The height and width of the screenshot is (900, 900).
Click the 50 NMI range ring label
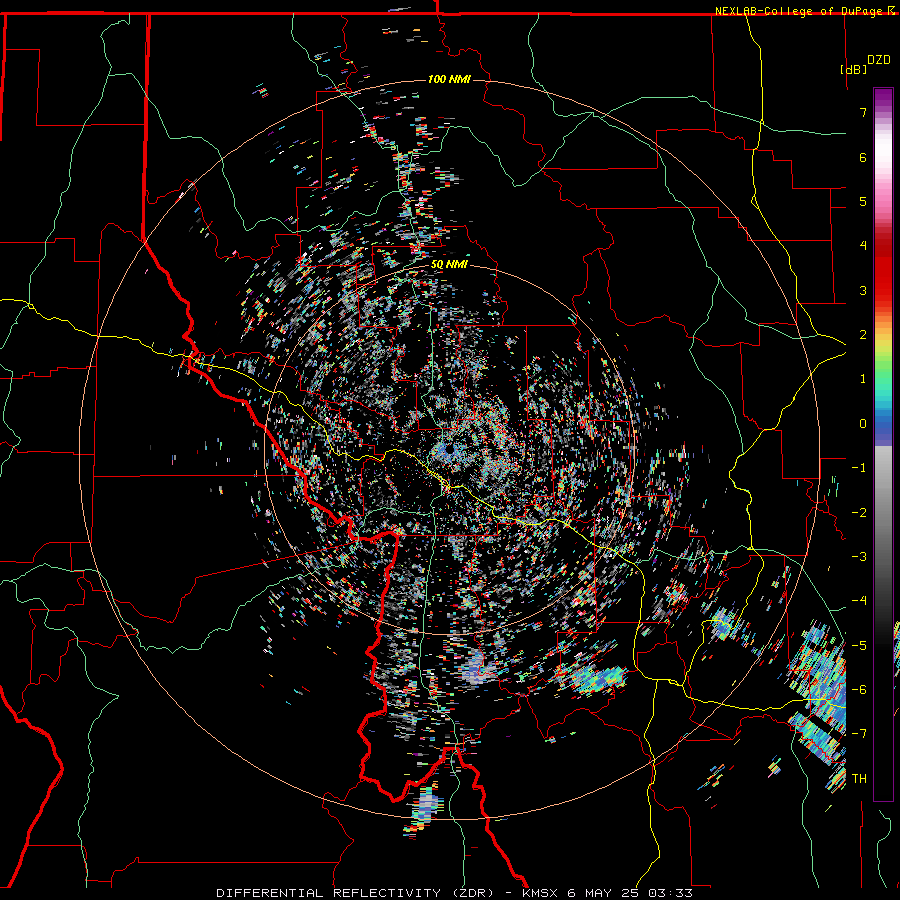tap(449, 265)
